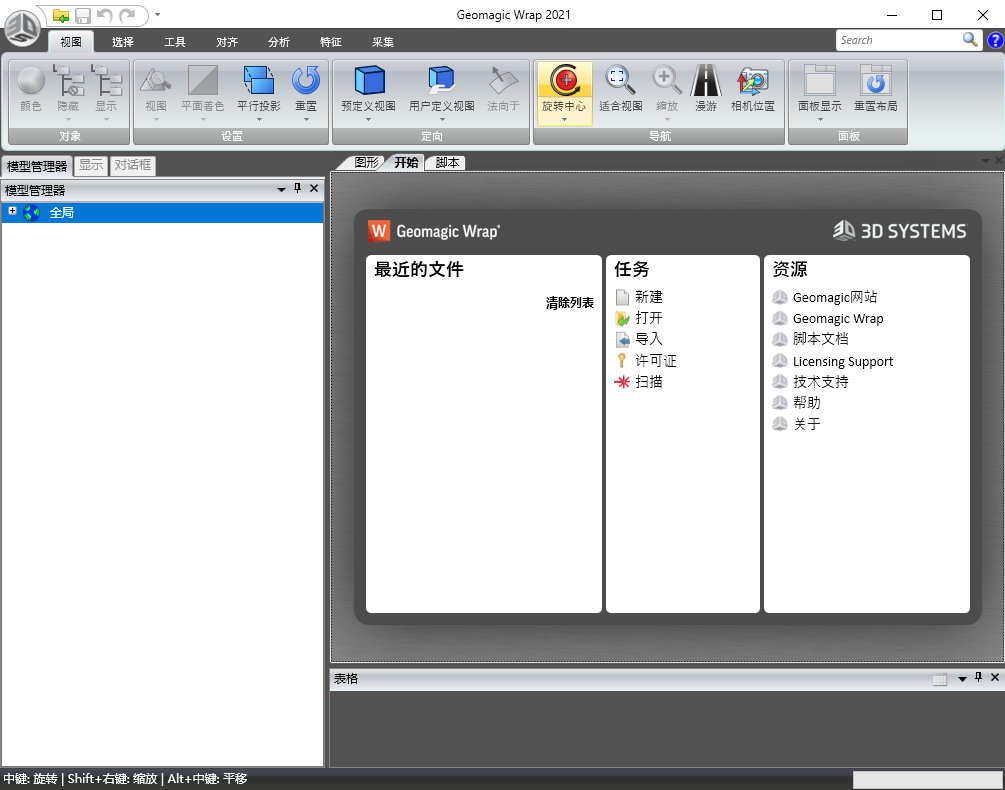Expand the 全局 tree node

coord(13,212)
